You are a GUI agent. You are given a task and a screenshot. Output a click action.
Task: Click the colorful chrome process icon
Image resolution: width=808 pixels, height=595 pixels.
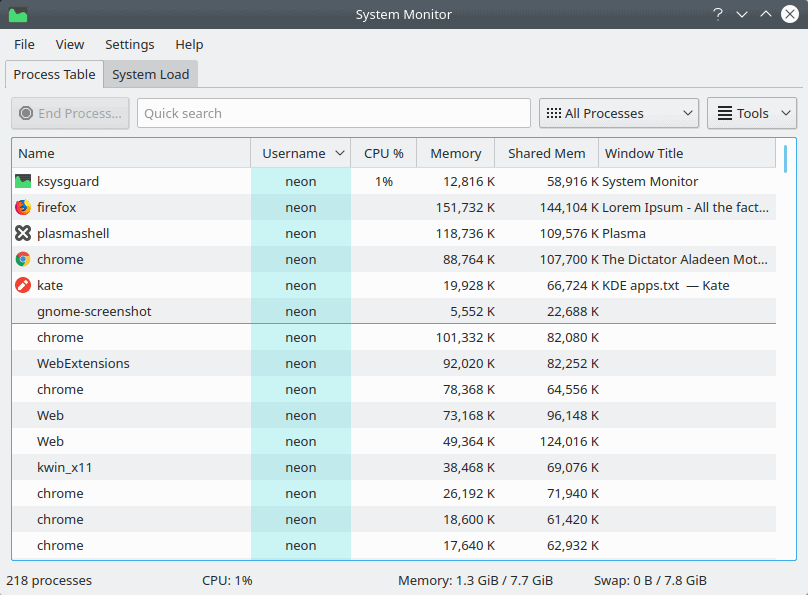click(23, 259)
